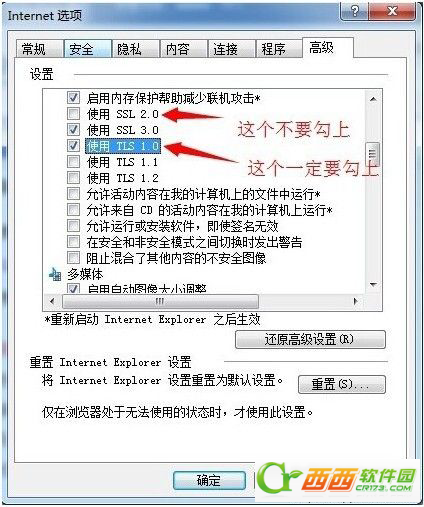Click the multimedia (多媒体) category icon

tap(55, 275)
